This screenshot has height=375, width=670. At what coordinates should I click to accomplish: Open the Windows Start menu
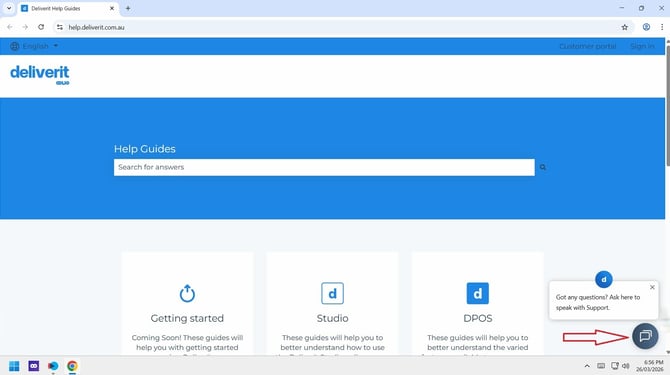tap(14, 366)
